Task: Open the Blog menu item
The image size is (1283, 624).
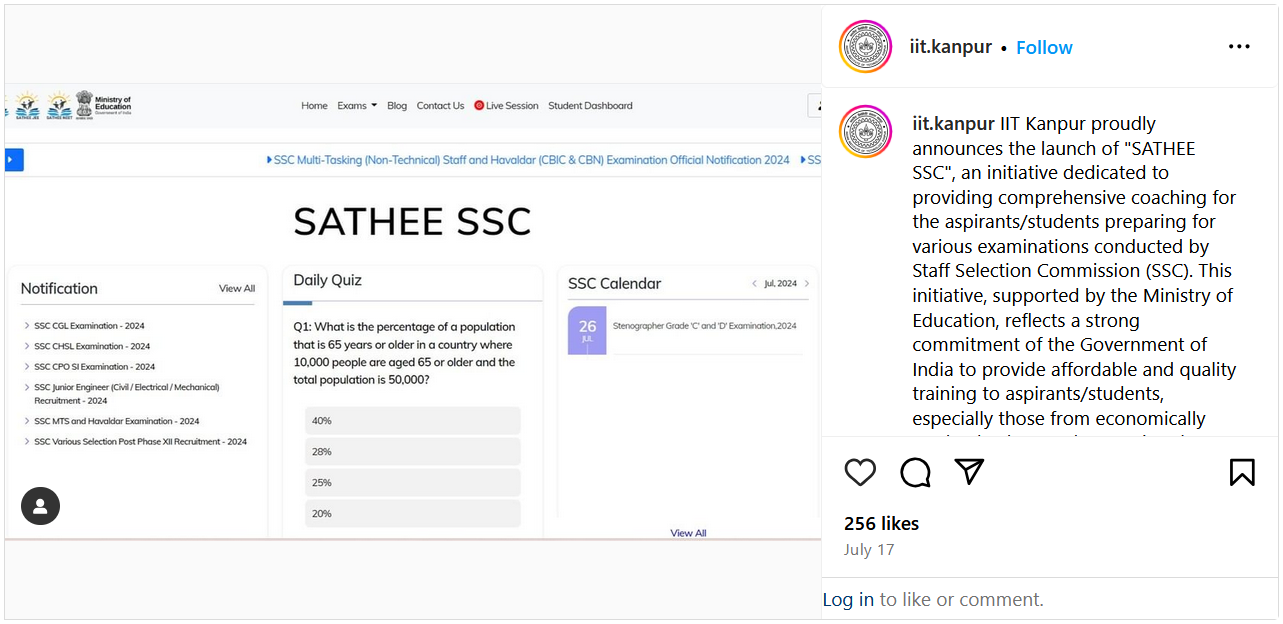Action: point(397,106)
